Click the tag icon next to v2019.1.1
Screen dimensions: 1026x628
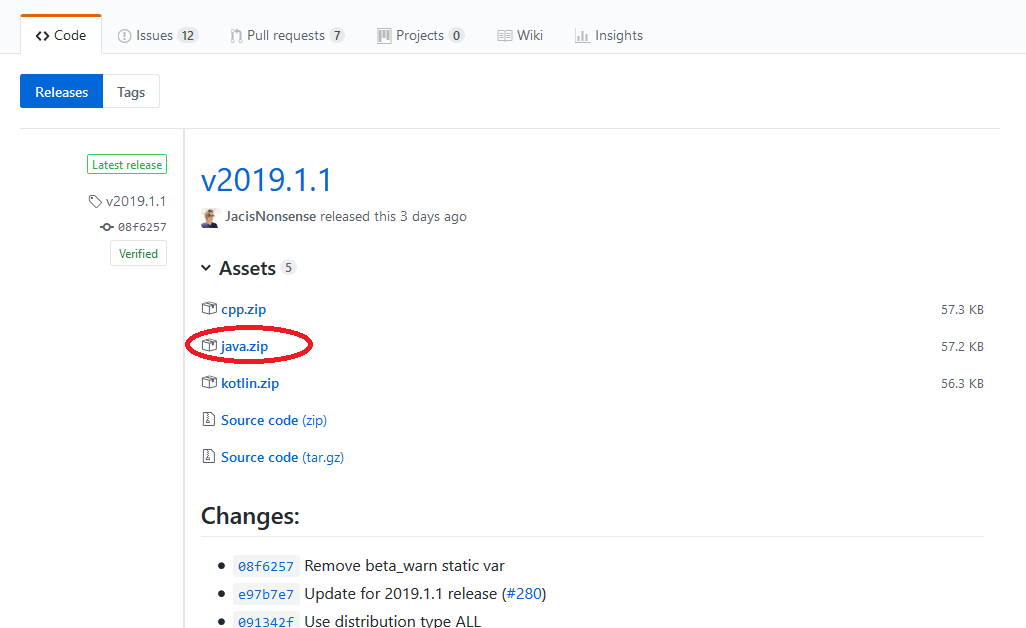tap(95, 201)
